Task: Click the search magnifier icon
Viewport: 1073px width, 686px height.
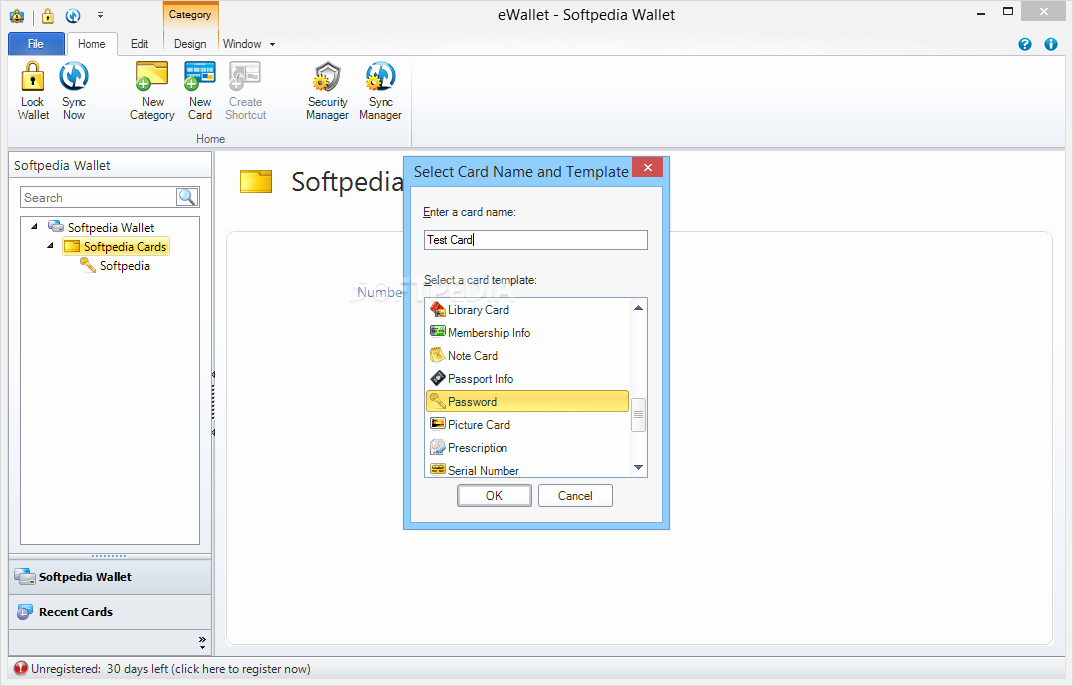Action: (x=187, y=197)
